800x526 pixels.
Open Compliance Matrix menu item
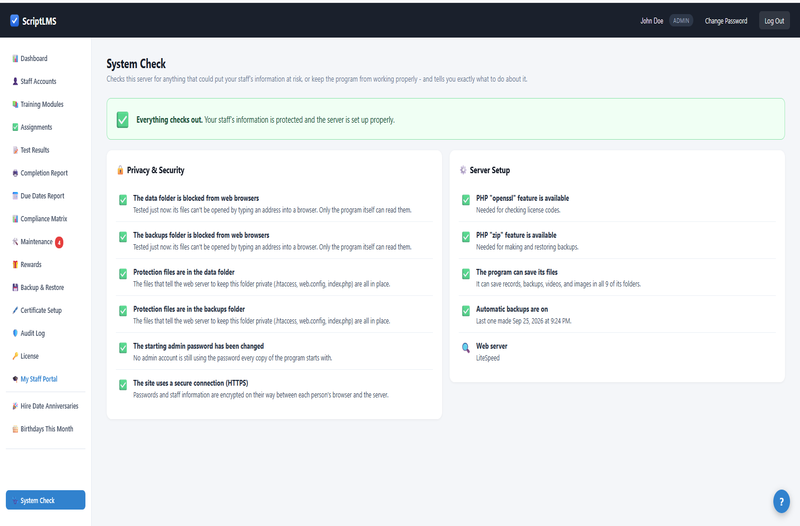[45, 219]
